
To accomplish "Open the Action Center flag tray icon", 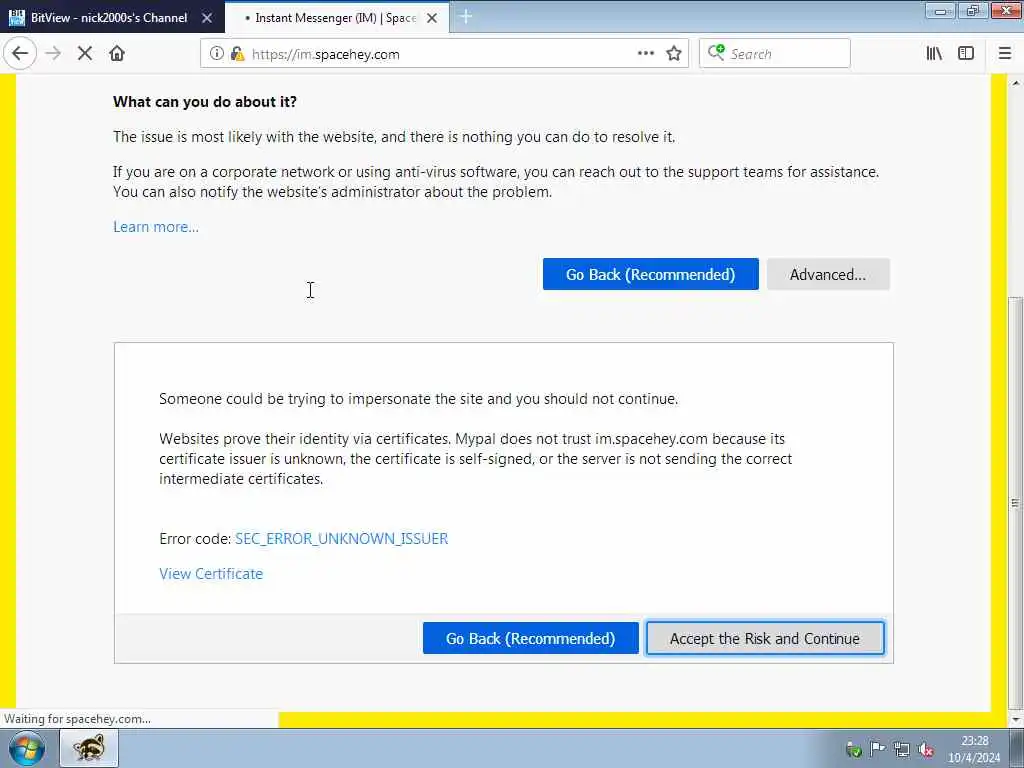I will [877, 749].
